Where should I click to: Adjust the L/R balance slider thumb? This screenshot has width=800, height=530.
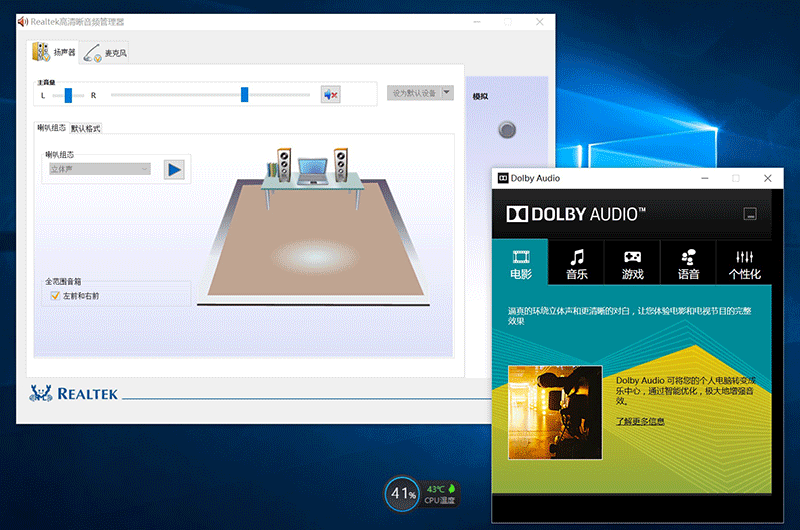68,95
